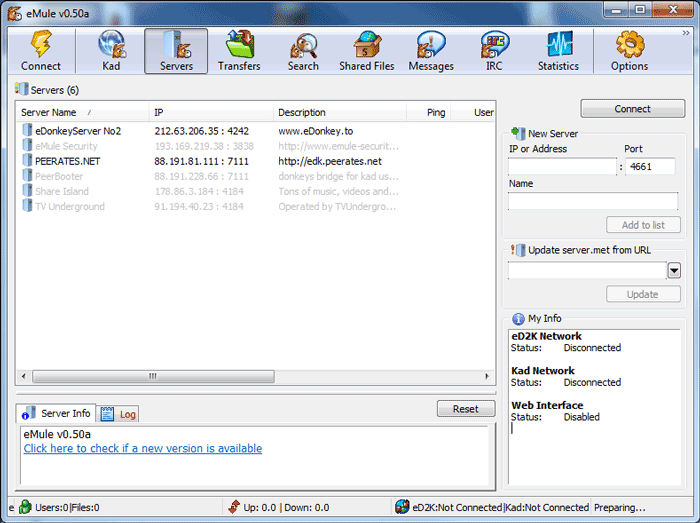Click the Update button
This screenshot has height=523, width=700.
pyautogui.click(x=643, y=294)
